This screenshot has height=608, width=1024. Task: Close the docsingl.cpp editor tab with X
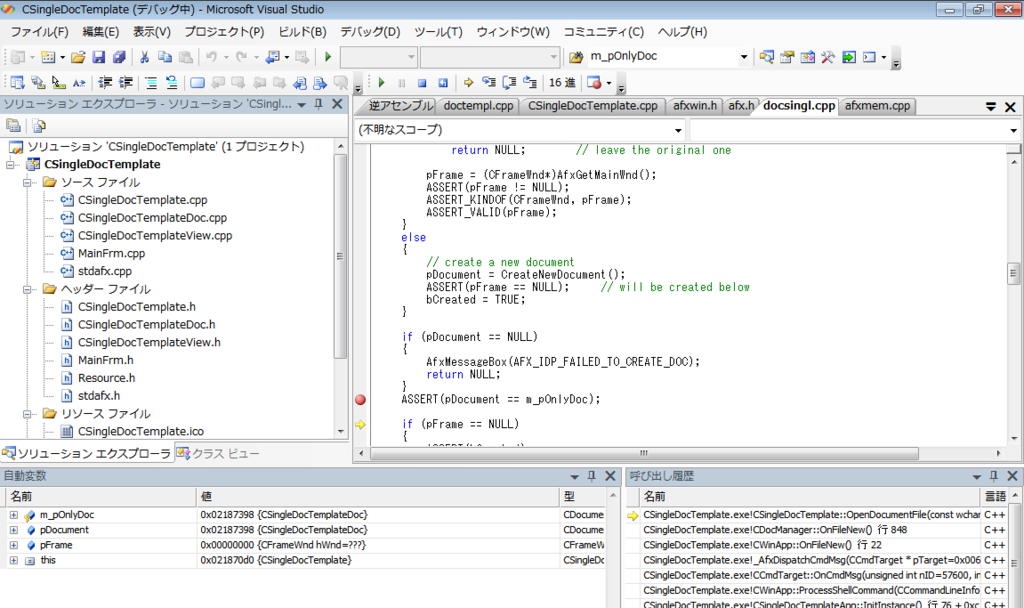pos(1010,106)
